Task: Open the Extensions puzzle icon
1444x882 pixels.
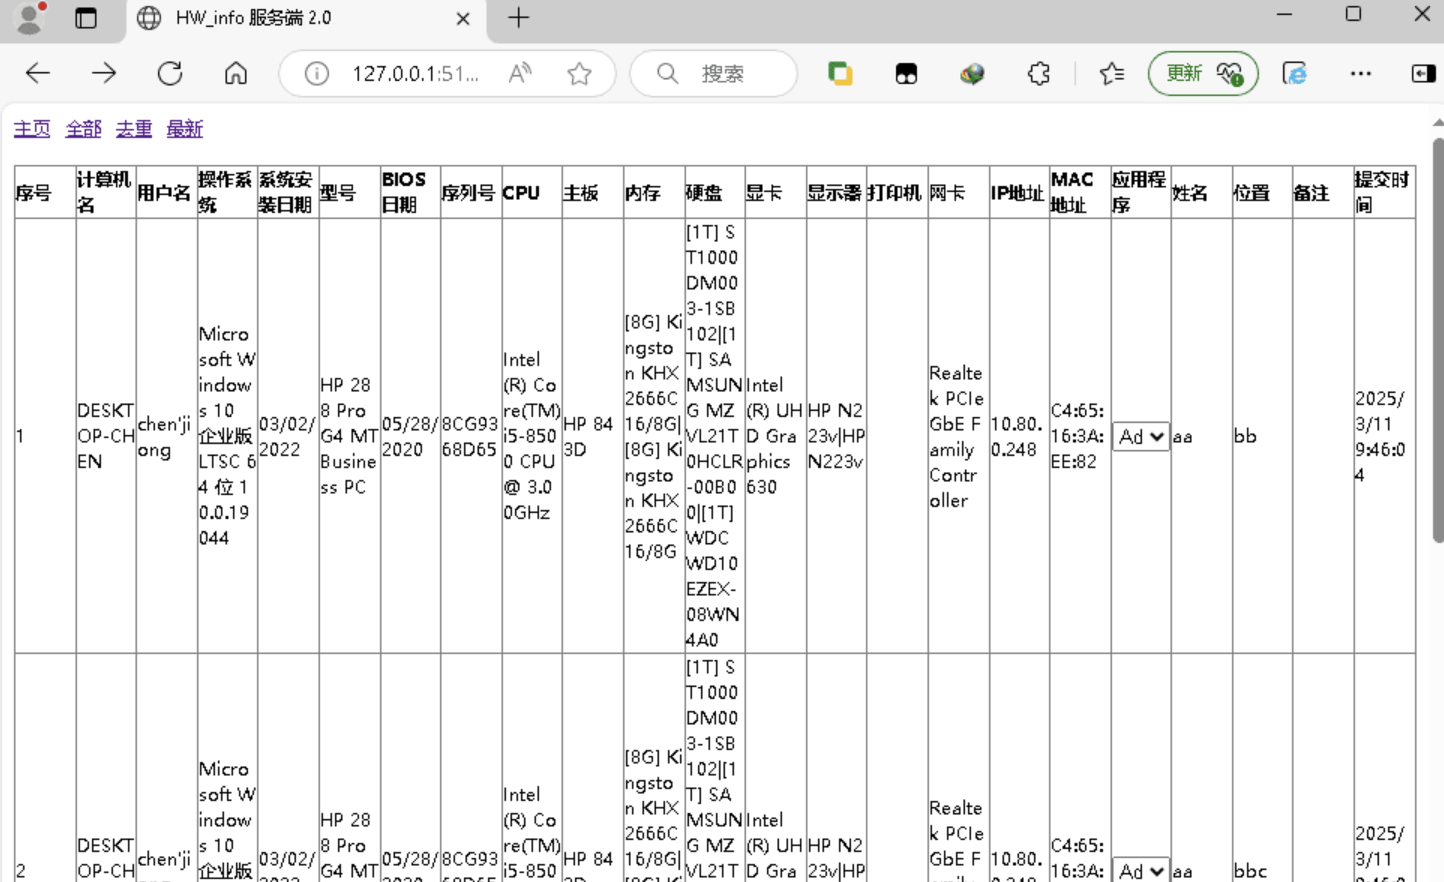Action: [1039, 73]
